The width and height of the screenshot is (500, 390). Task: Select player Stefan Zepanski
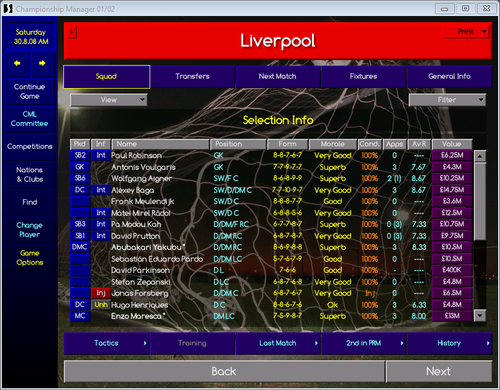pyautogui.click(x=141, y=282)
